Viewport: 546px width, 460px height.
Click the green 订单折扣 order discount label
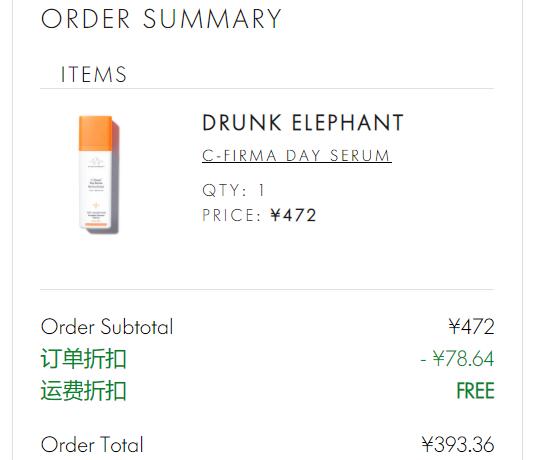(x=84, y=358)
